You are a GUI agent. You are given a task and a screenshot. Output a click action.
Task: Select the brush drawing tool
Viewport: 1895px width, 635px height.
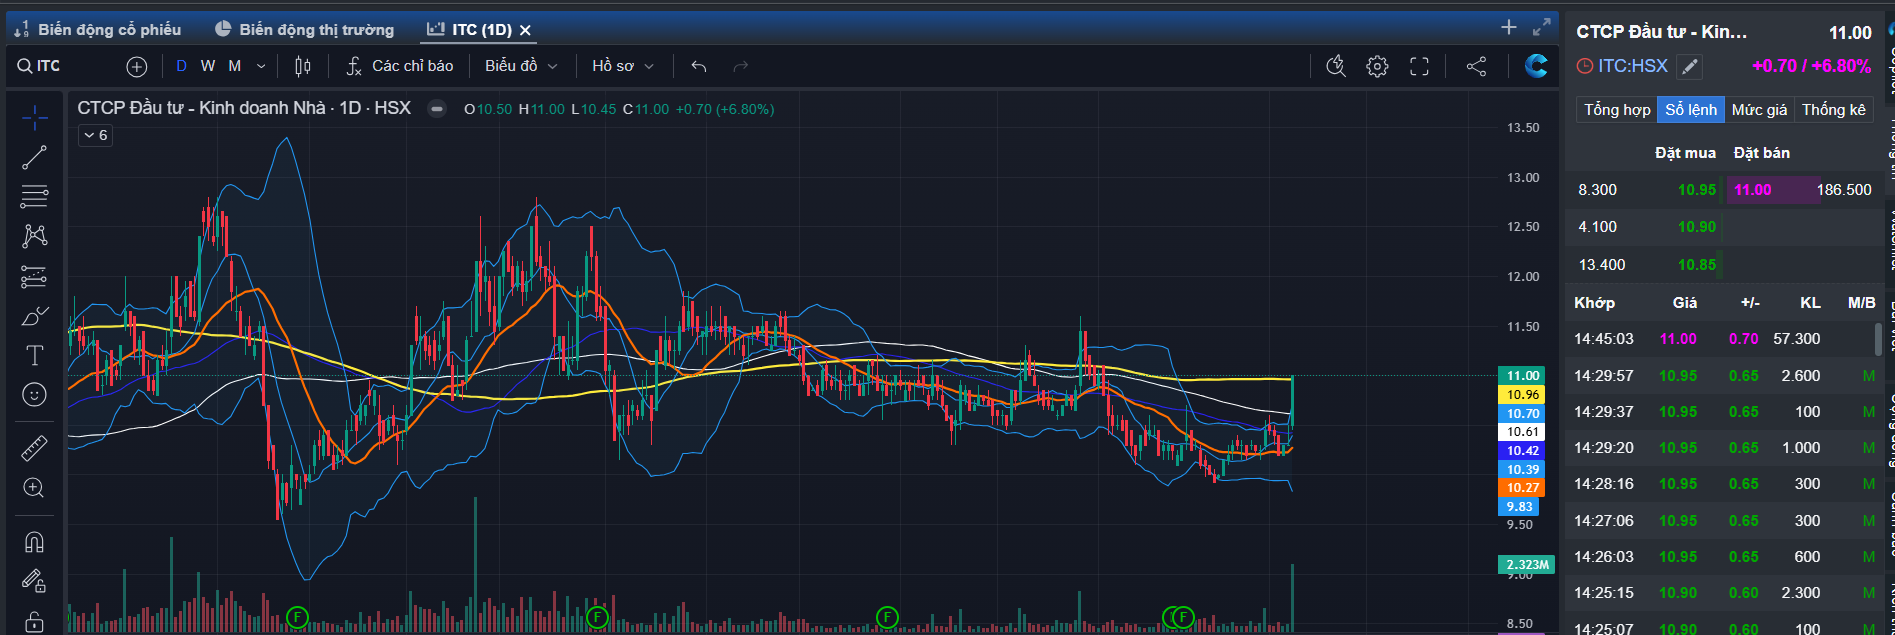point(34,316)
